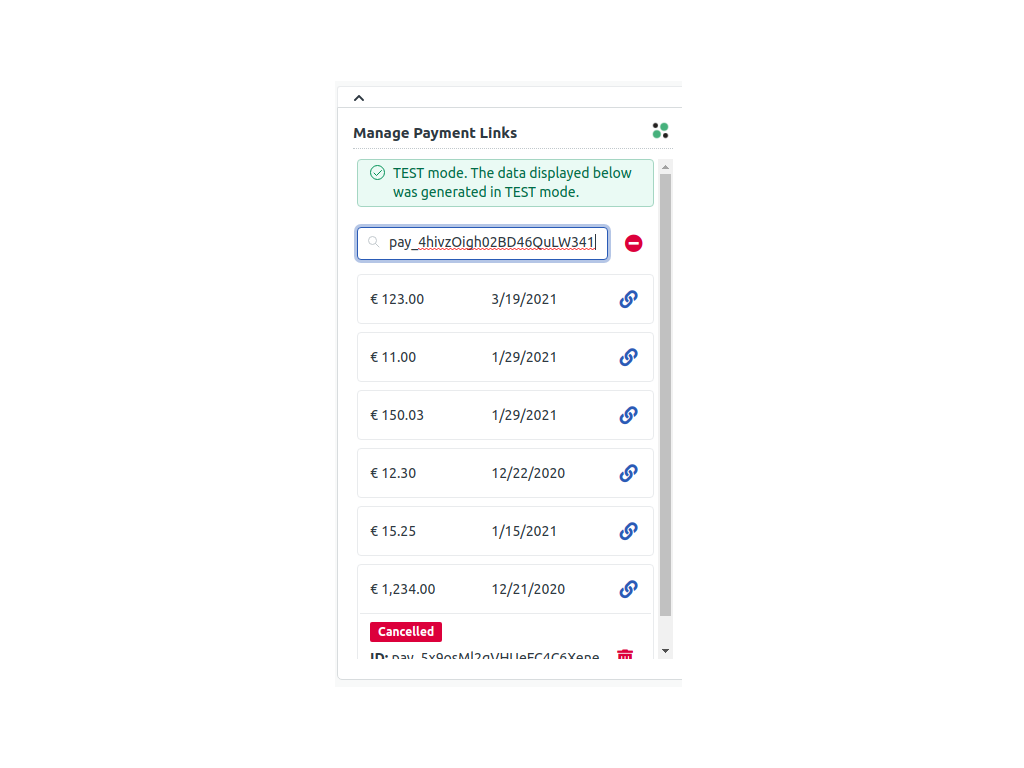
Task: Collapse the panel with the top chevron
Action: tap(359, 98)
